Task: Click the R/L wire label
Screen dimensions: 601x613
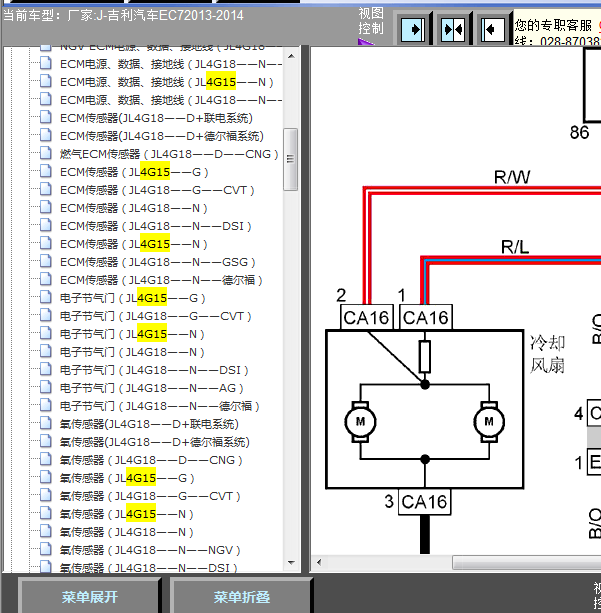Action: (515, 247)
